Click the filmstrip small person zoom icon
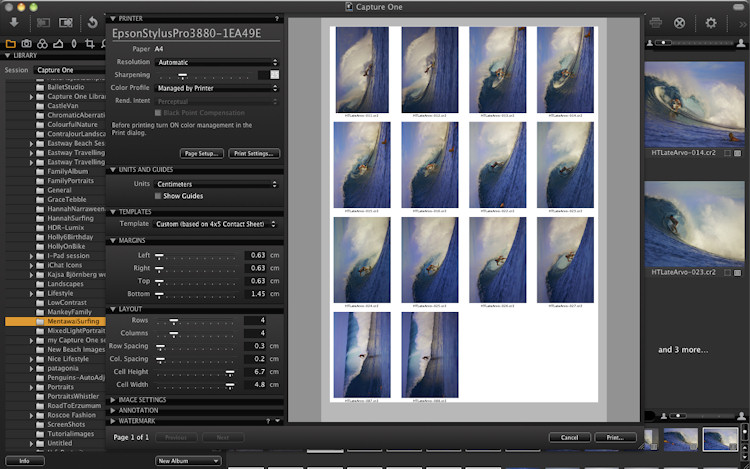The width and height of the screenshot is (750, 469). point(663,416)
